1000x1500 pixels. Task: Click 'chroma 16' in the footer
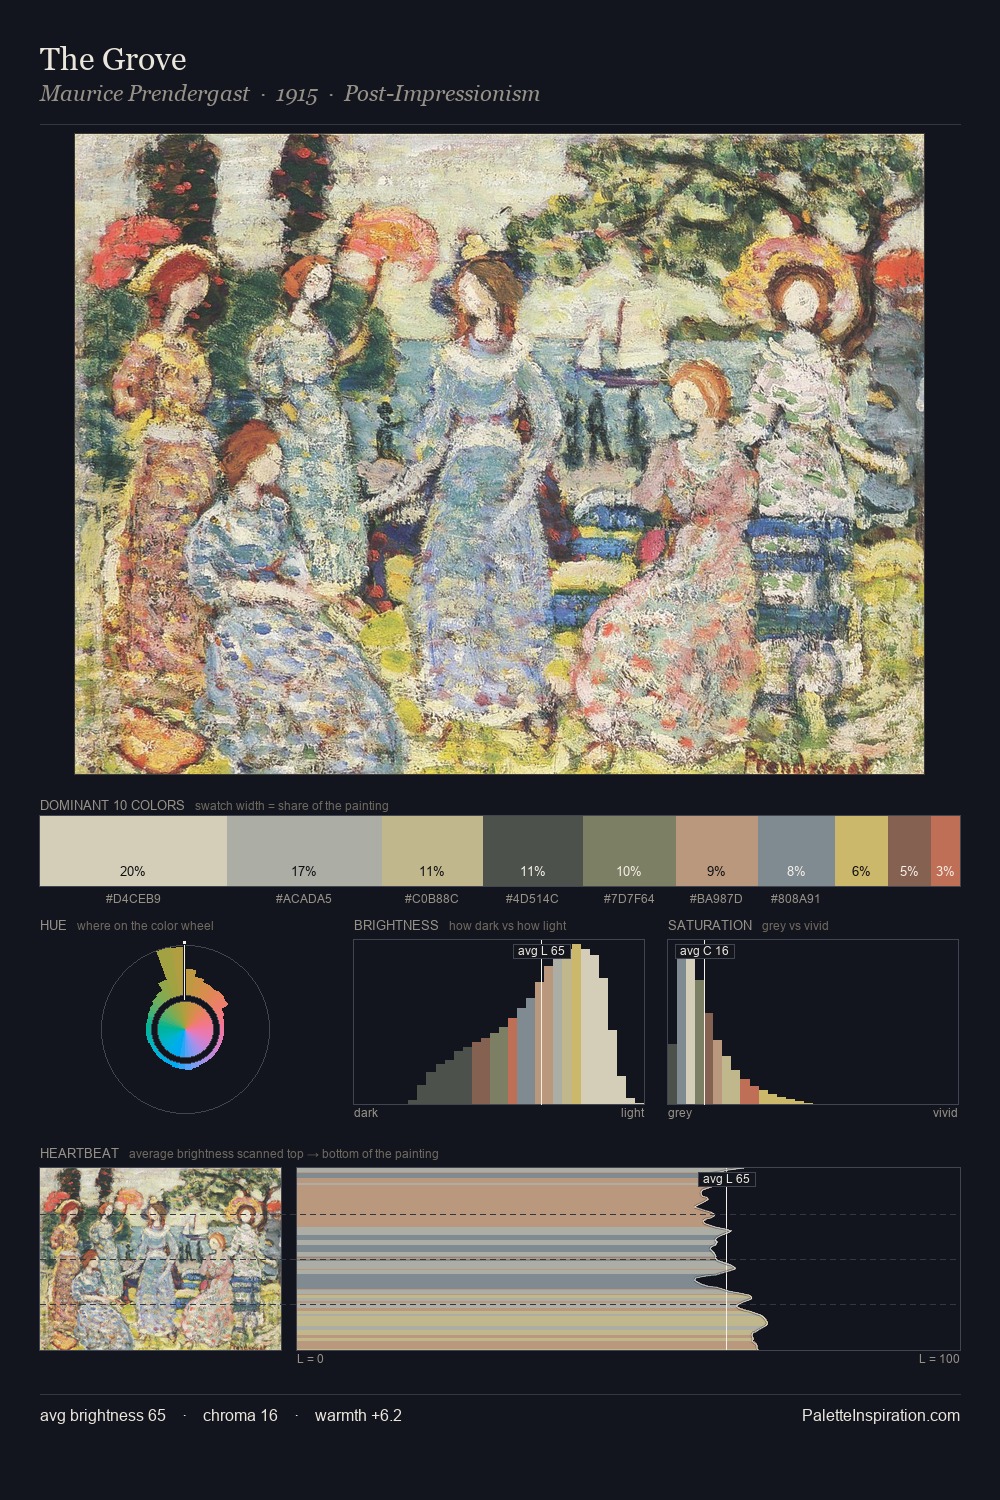coord(240,1415)
